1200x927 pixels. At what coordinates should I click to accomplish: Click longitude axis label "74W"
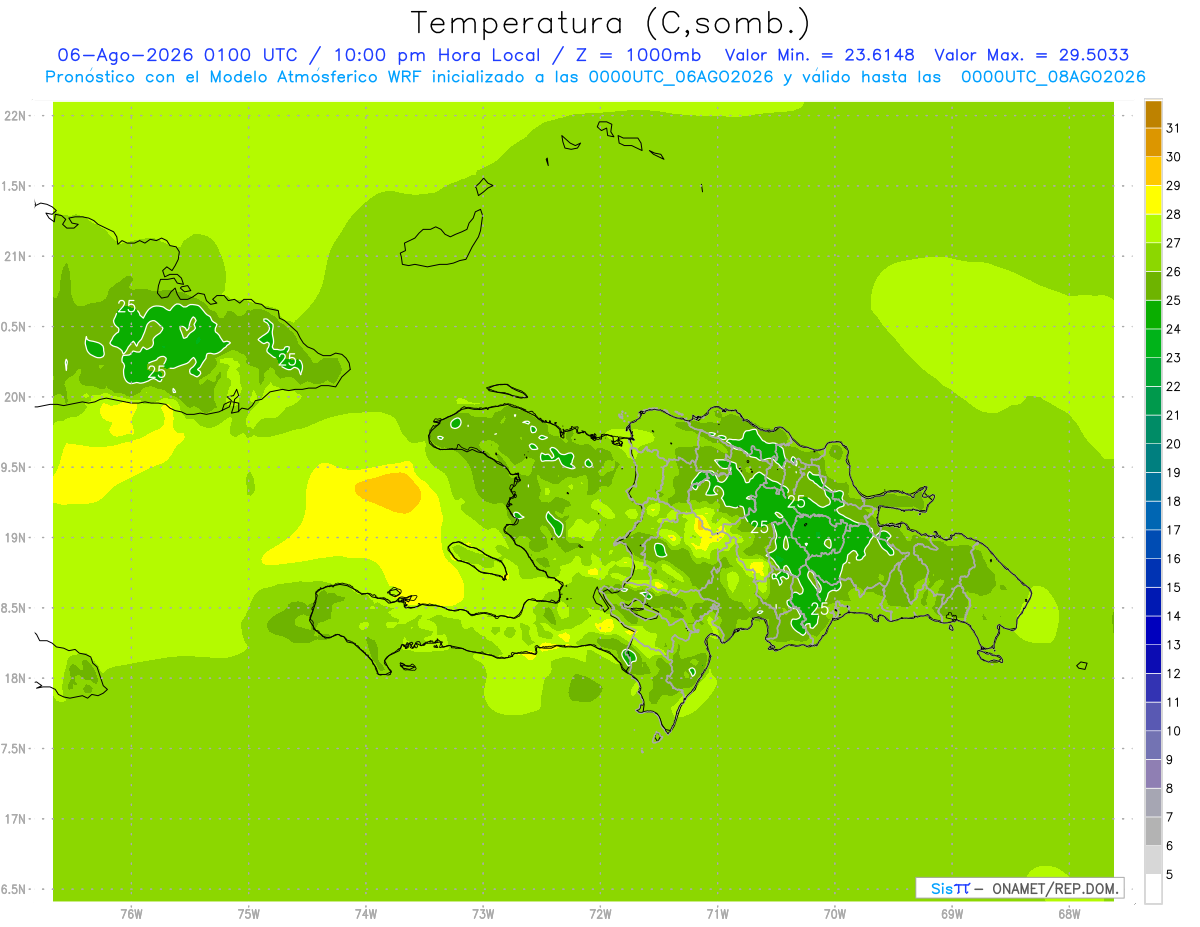point(366,913)
